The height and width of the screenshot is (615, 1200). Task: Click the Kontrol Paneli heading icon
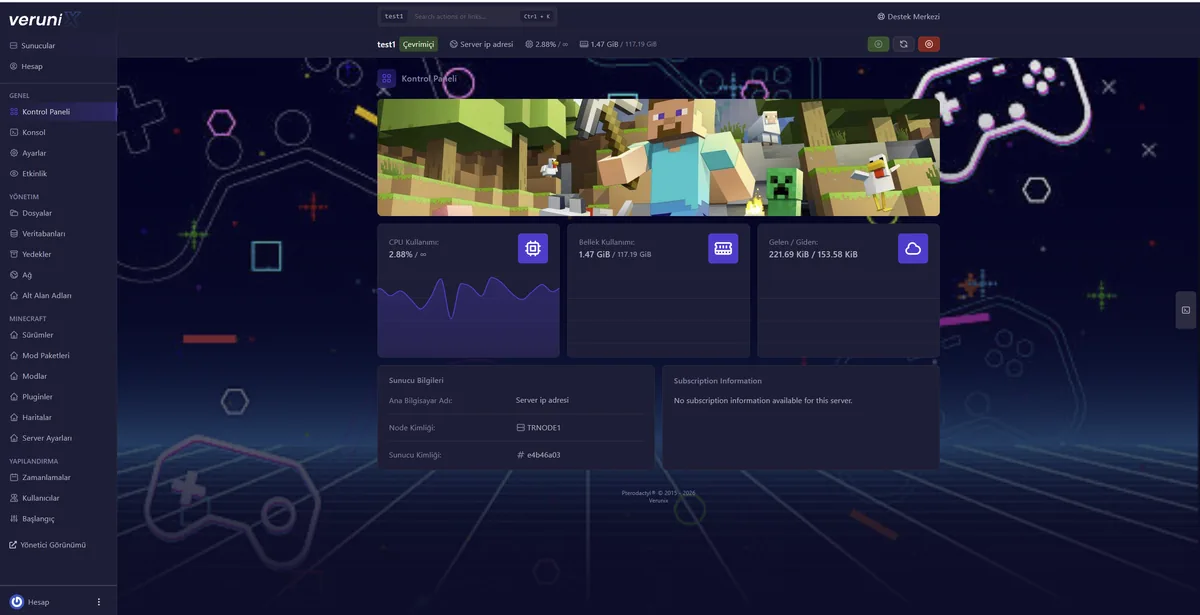click(387, 78)
